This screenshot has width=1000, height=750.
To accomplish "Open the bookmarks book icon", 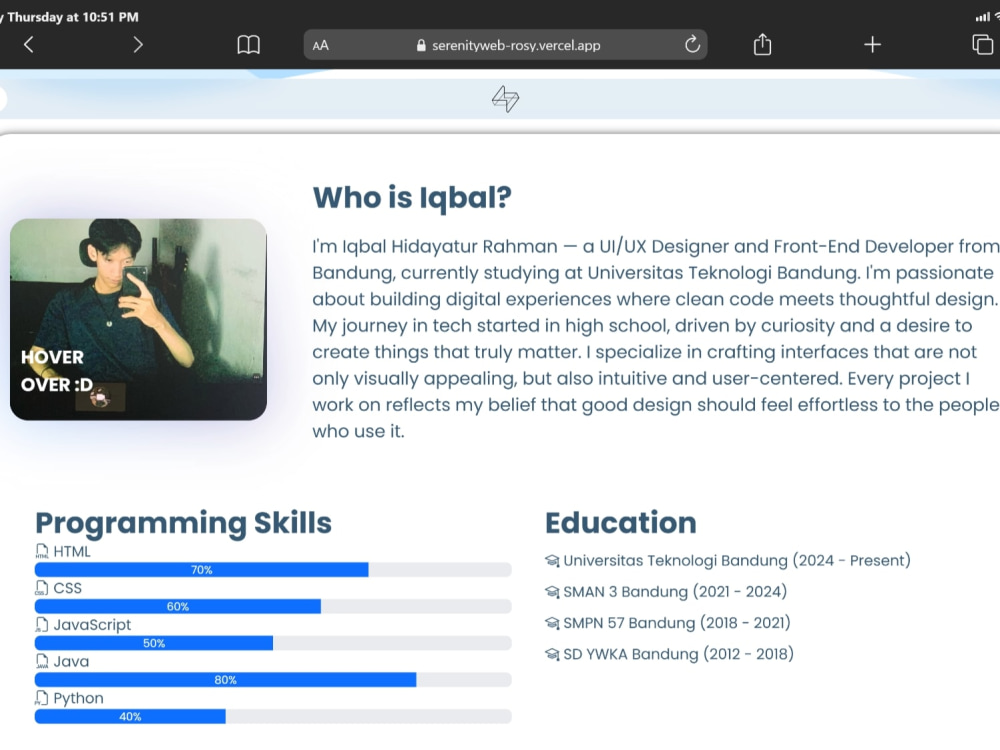I will pos(248,45).
